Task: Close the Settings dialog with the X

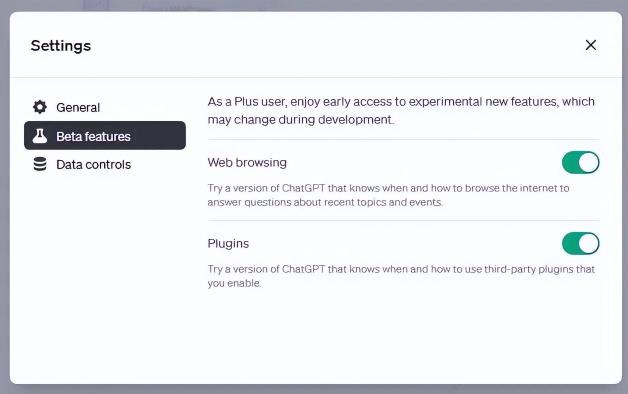Action: pyautogui.click(x=590, y=45)
